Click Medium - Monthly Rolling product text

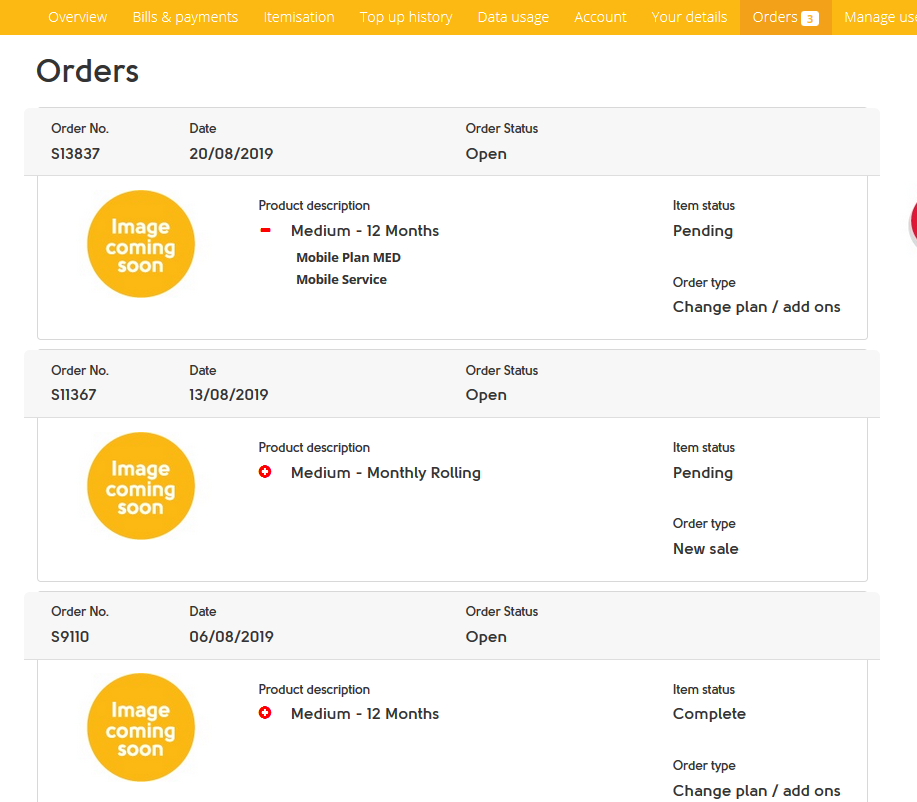(386, 473)
